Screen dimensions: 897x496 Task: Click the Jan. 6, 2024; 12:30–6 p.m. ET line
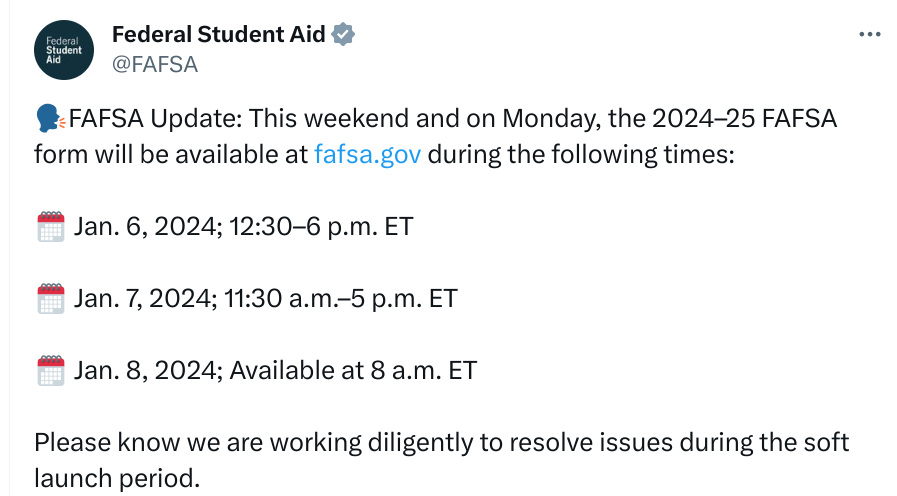click(243, 227)
